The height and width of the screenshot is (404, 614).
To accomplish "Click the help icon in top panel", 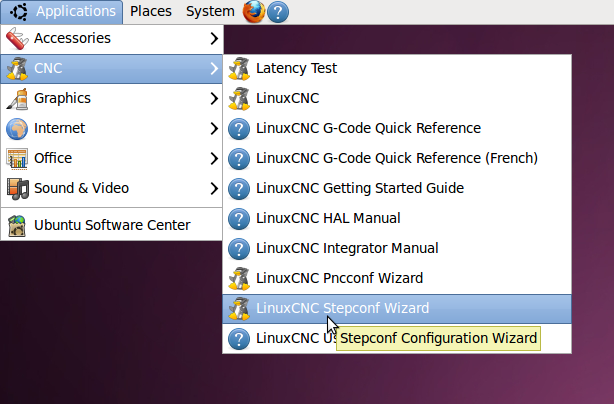I will [x=278, y=12].
